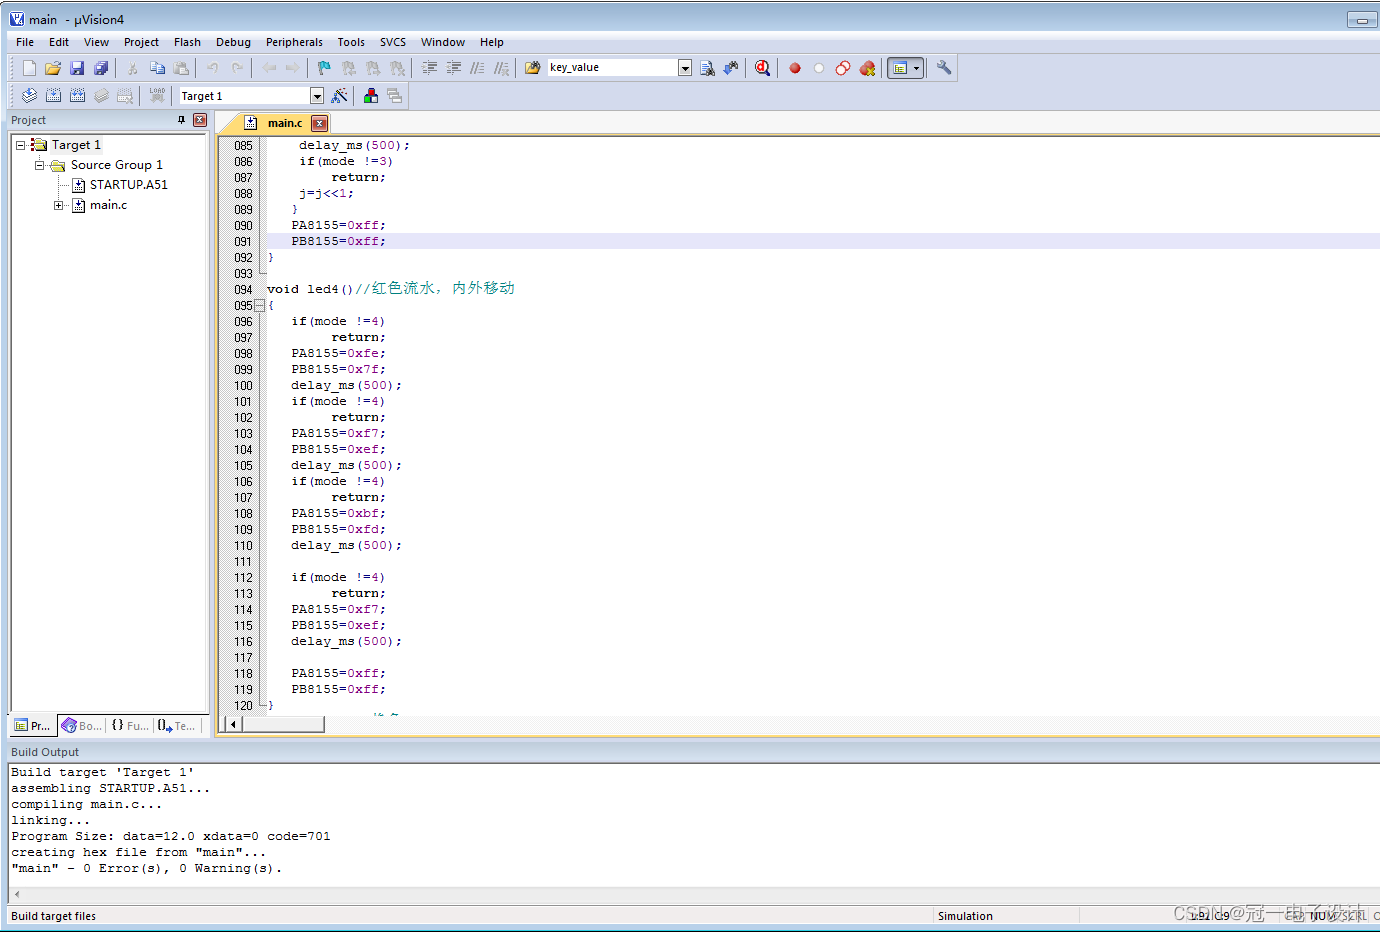
Task: Open the key_value find dropdown arrow
Action: [685, 68]
